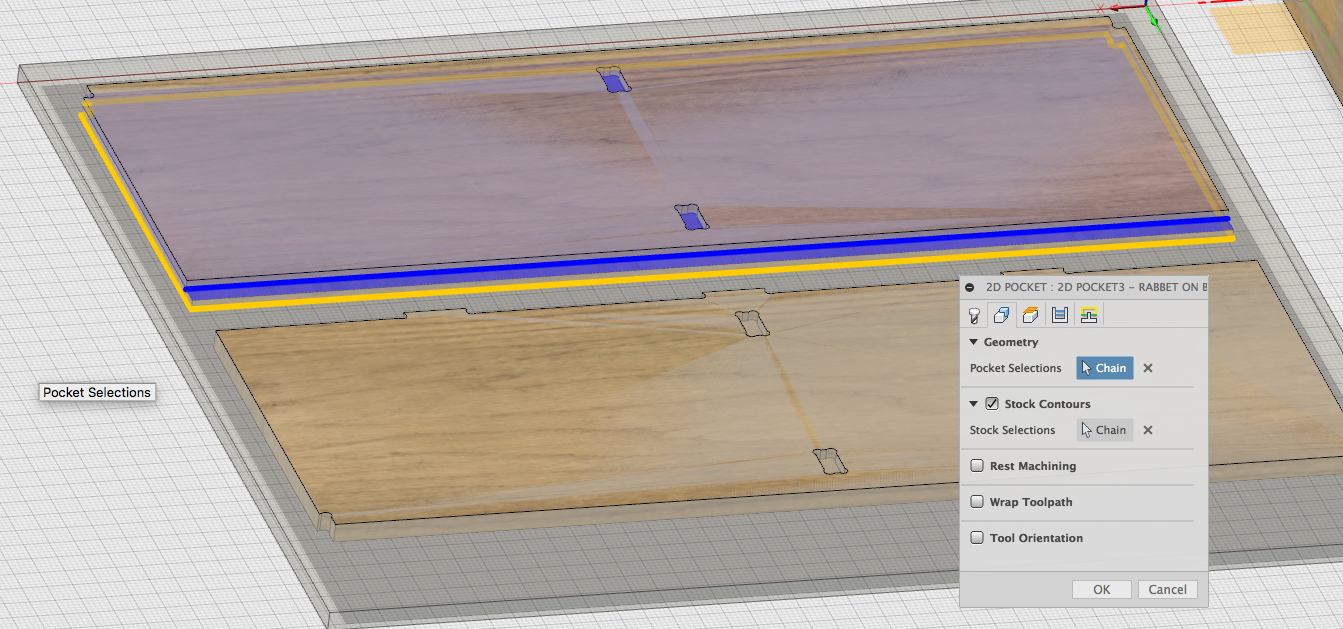Uncheck the Stock Contours checkbox
The height and width of the screenshot is (629, 1343).
(991, 404)
